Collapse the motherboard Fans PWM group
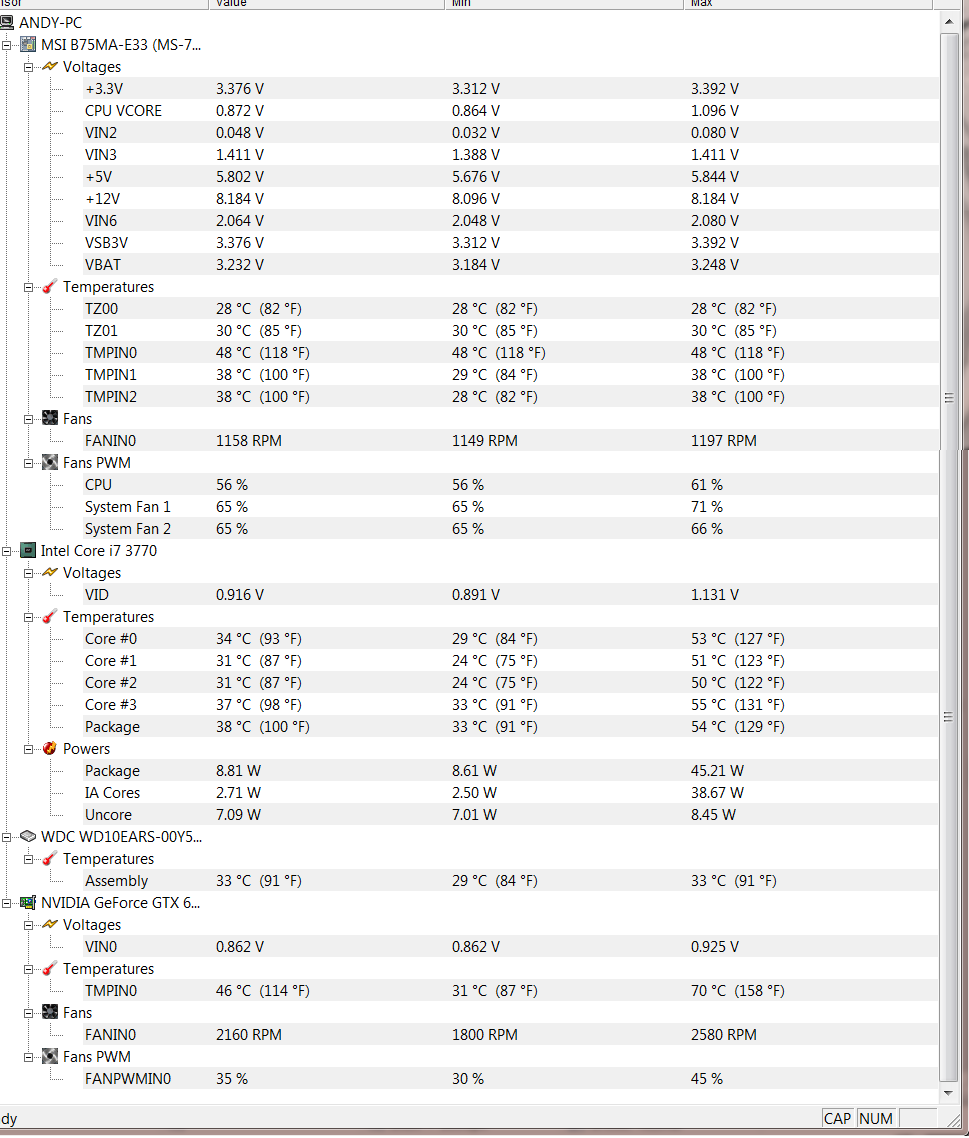This screenshot has height=1138, width=969. [28, 463]
